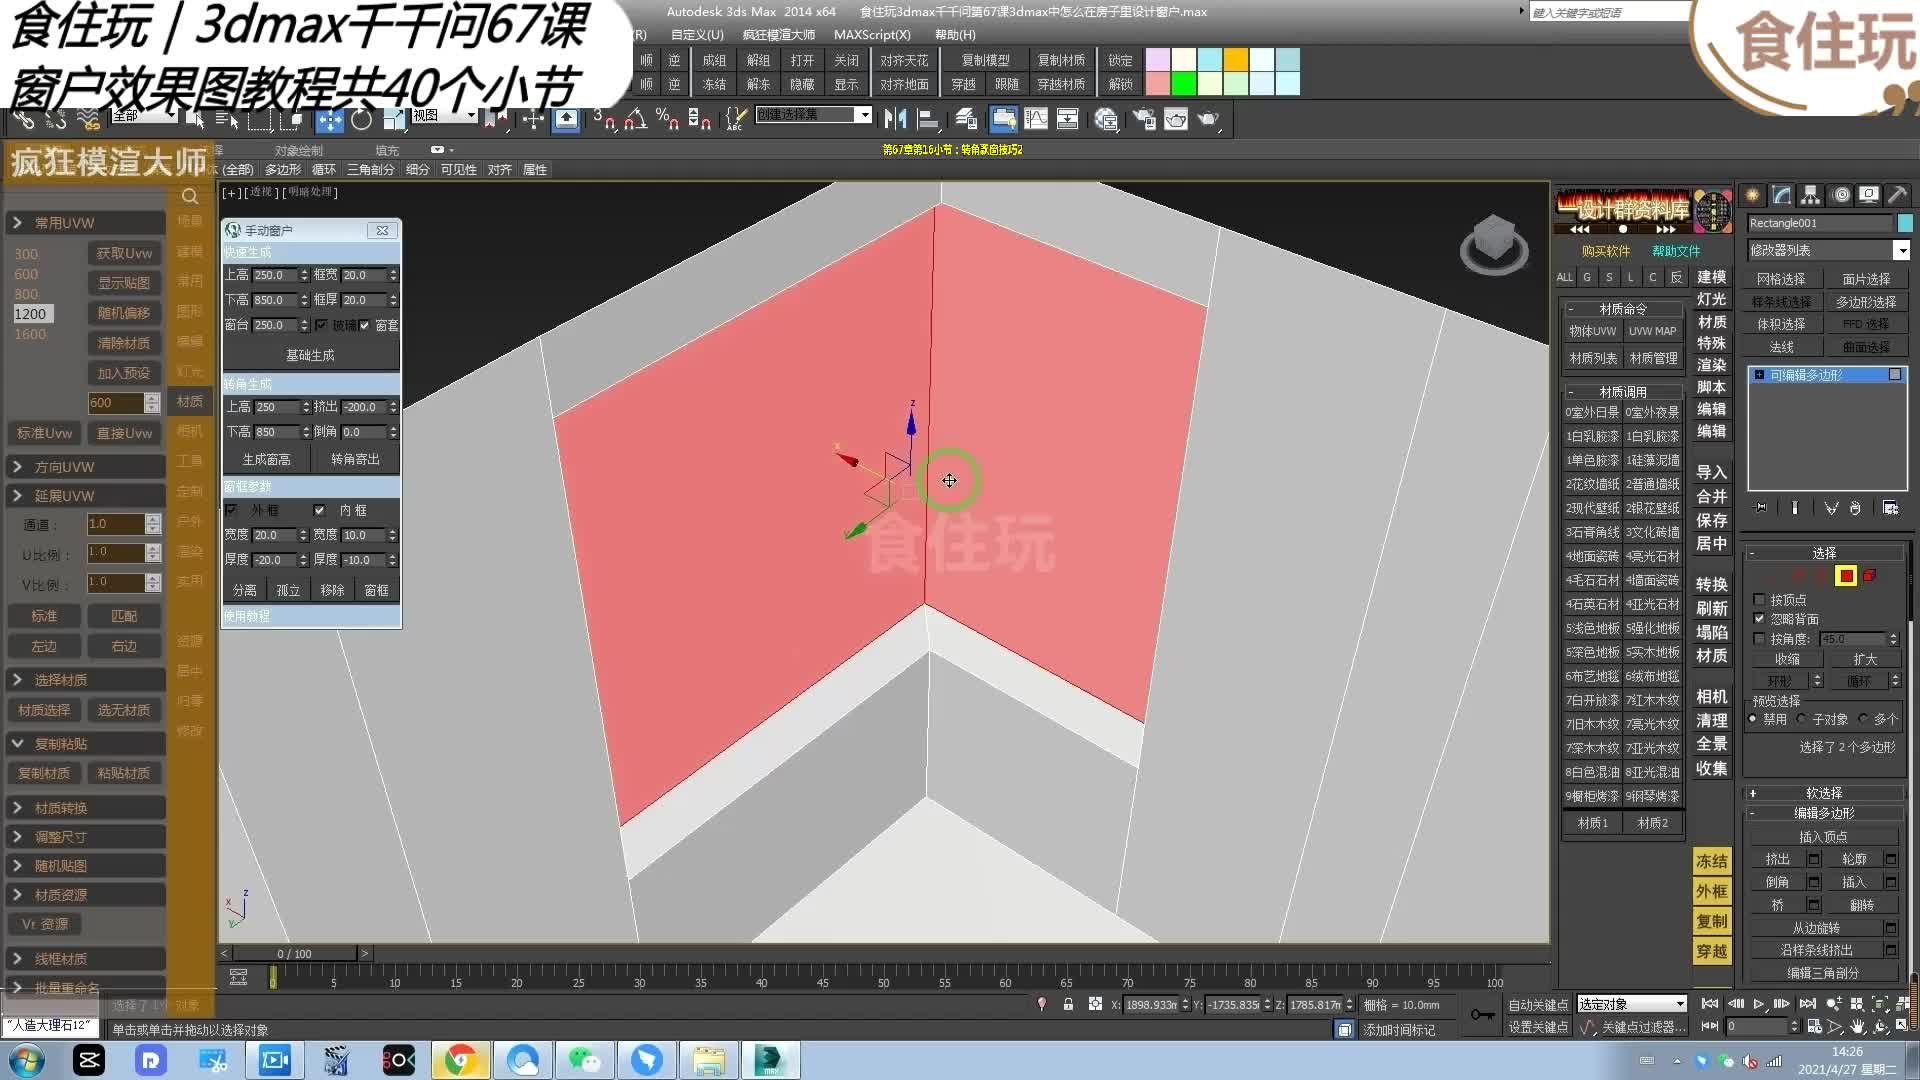Image resolution: width=1920 pixels, height=1080 pixels.
Task: Click the large key Set Keys icon
Action: (1482, 1015)
